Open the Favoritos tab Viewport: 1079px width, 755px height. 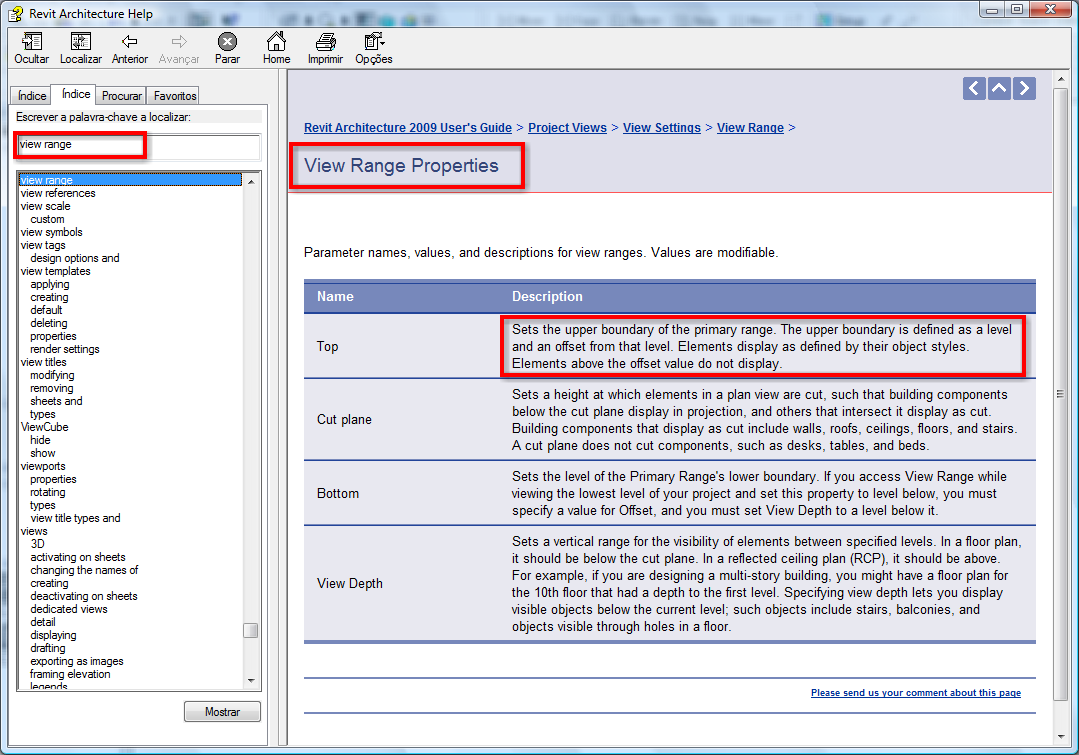(175, 96)
